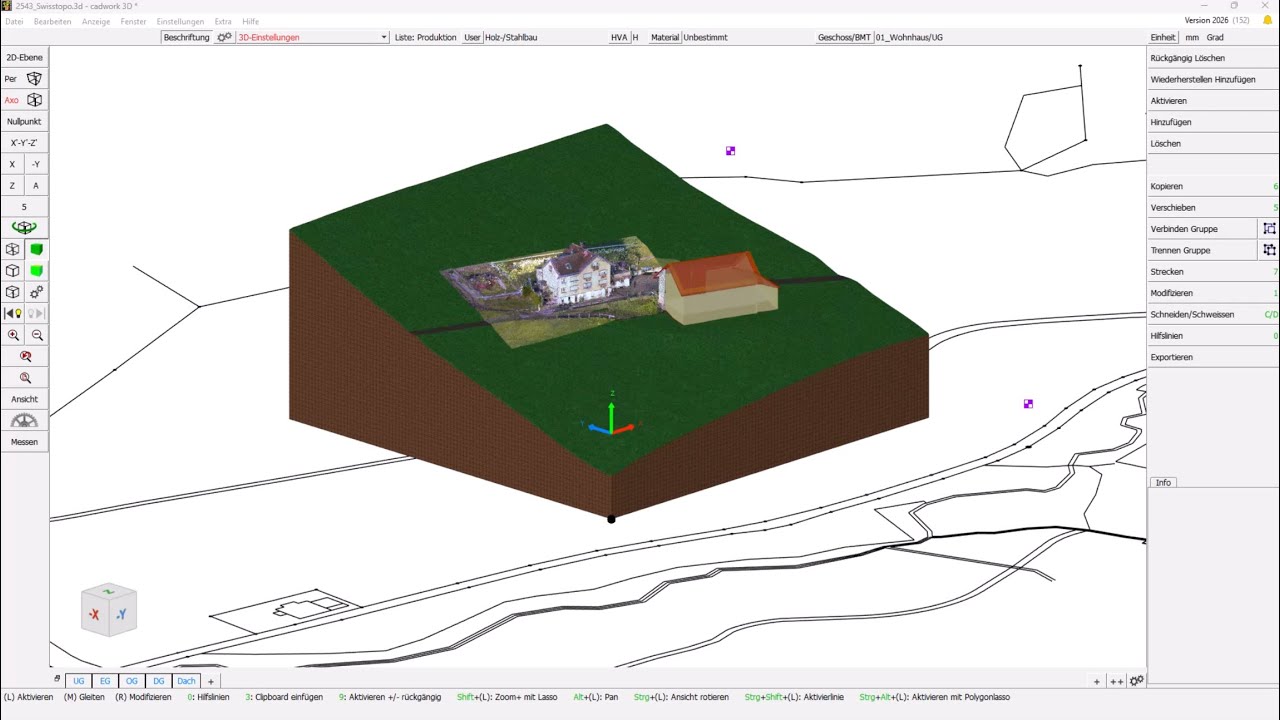Click the A view button
This screenshot has width=1280, height=720.
click(36, 186)
